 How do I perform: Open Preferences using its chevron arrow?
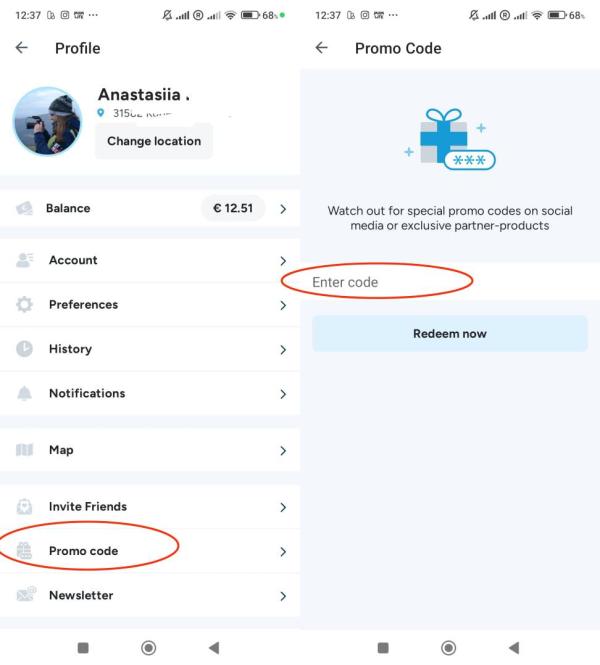coord(283,305)
